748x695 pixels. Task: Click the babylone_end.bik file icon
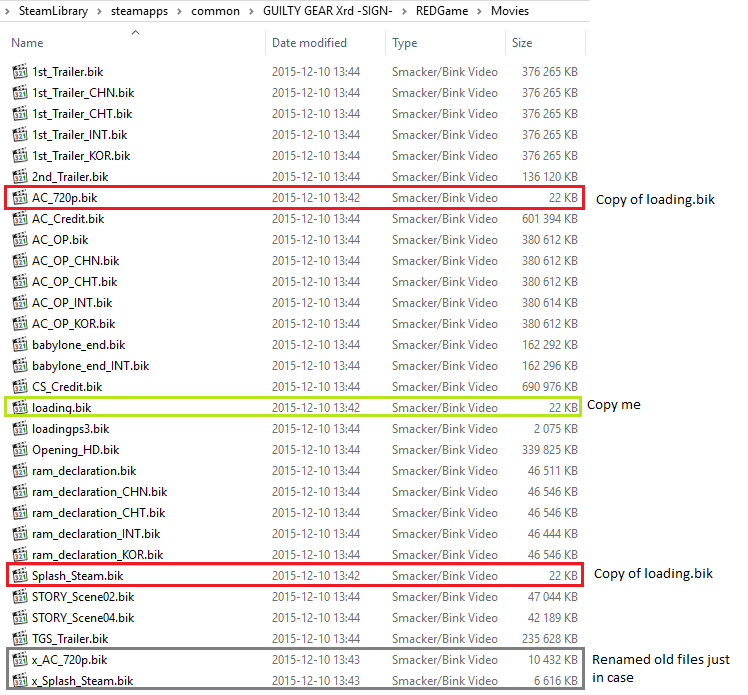[x=20, y=344]
